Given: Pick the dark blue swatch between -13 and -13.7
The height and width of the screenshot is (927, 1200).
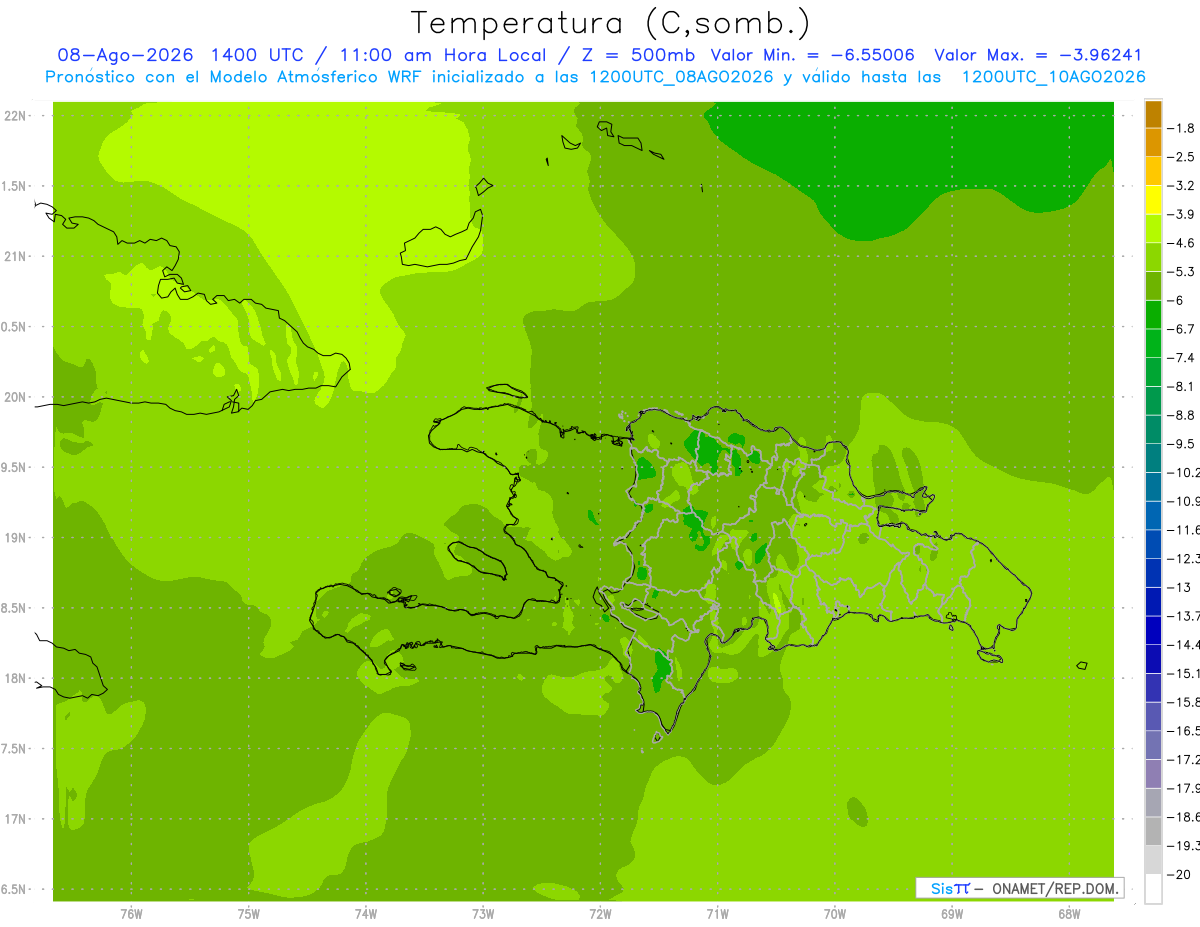Looking at the screenshot, I should coord(1153,602).
